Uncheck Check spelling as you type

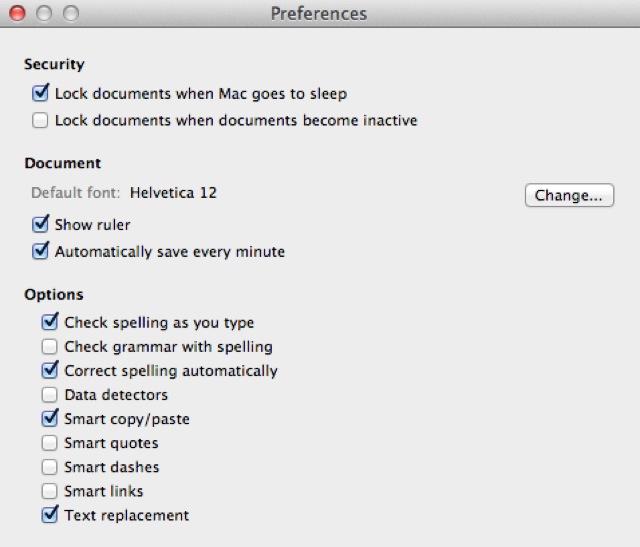point(50,323)
